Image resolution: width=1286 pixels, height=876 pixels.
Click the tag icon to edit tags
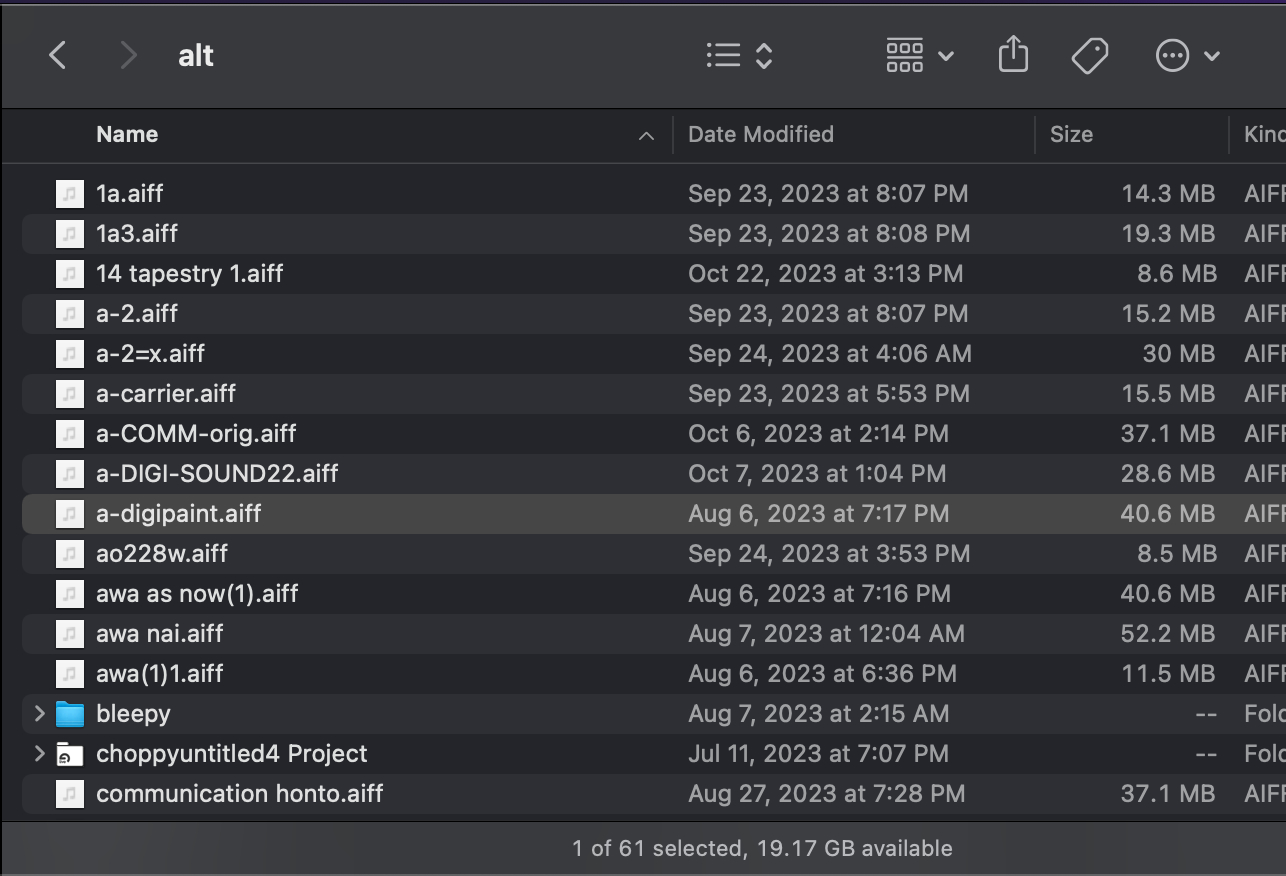coord(1089,56)
